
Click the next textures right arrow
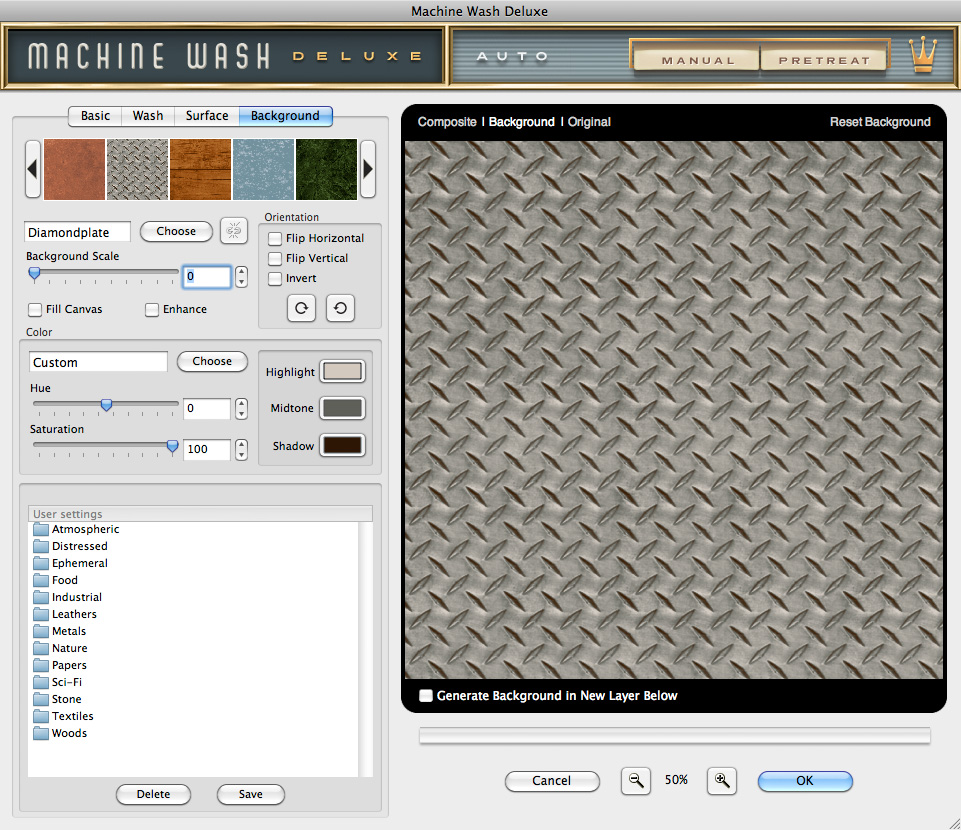(368, 169)
